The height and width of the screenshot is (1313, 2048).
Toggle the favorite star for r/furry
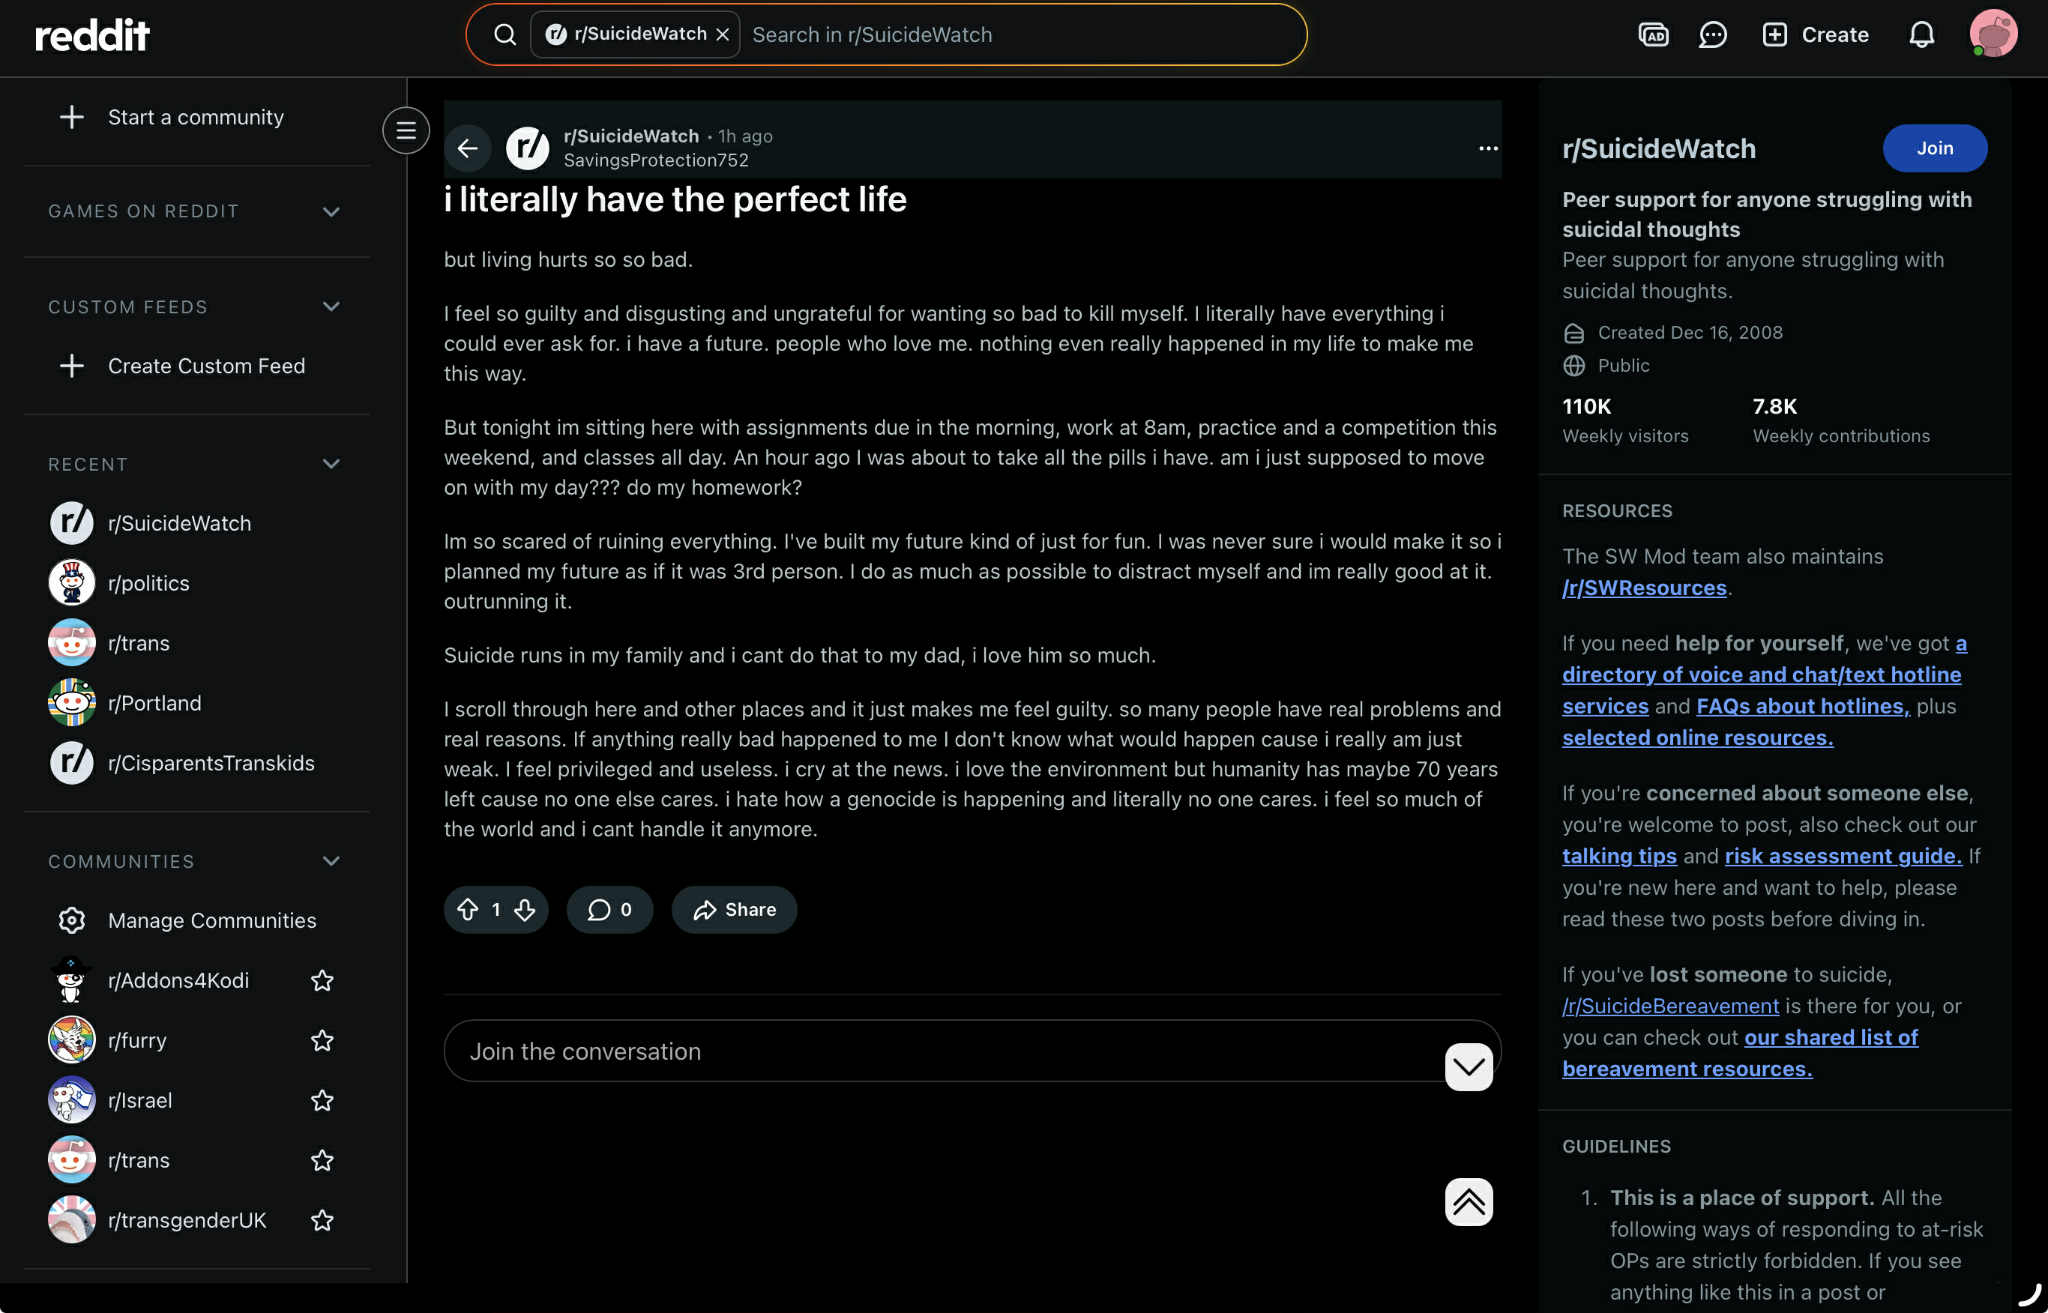coord(322,1041)
